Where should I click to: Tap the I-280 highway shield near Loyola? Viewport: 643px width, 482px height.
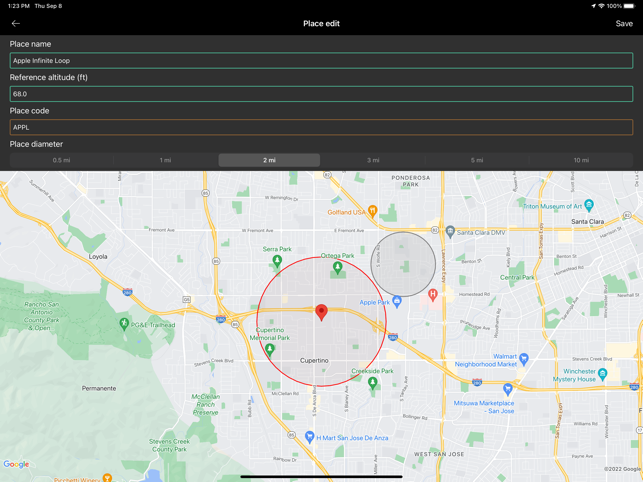[128, 292]
